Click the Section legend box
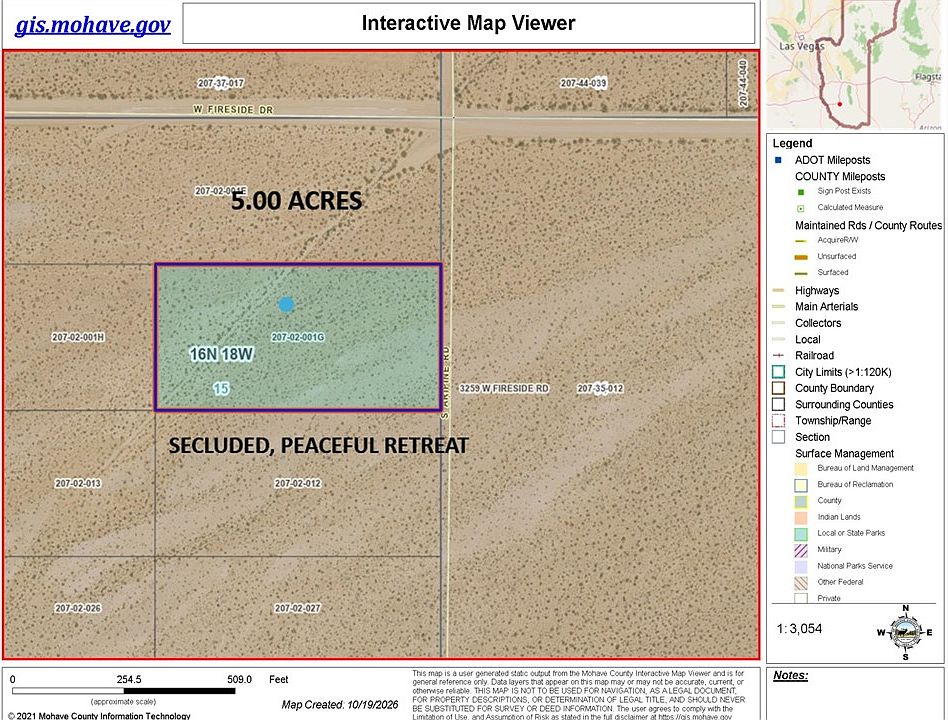The height and width of the screenshot is (720, 948). point(779,436)
